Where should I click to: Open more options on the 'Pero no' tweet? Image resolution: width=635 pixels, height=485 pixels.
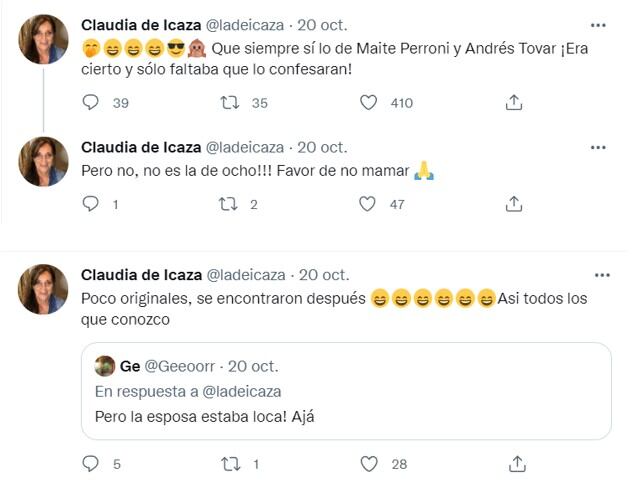click(x=598, y=147)
